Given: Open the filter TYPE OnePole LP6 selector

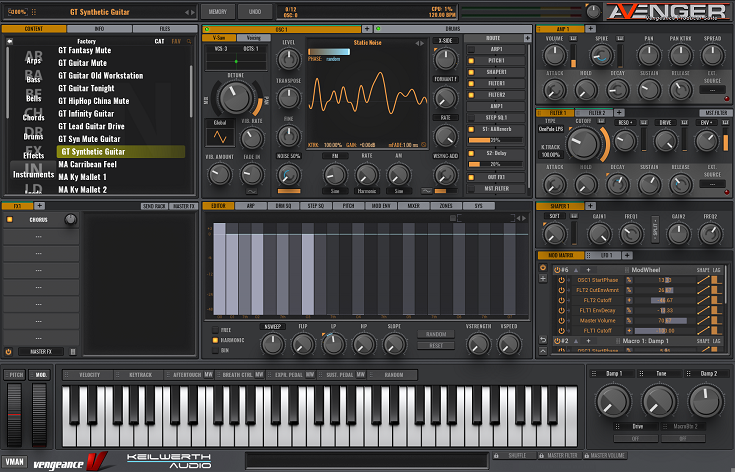Looking at the screenshot, I should 551,129.
